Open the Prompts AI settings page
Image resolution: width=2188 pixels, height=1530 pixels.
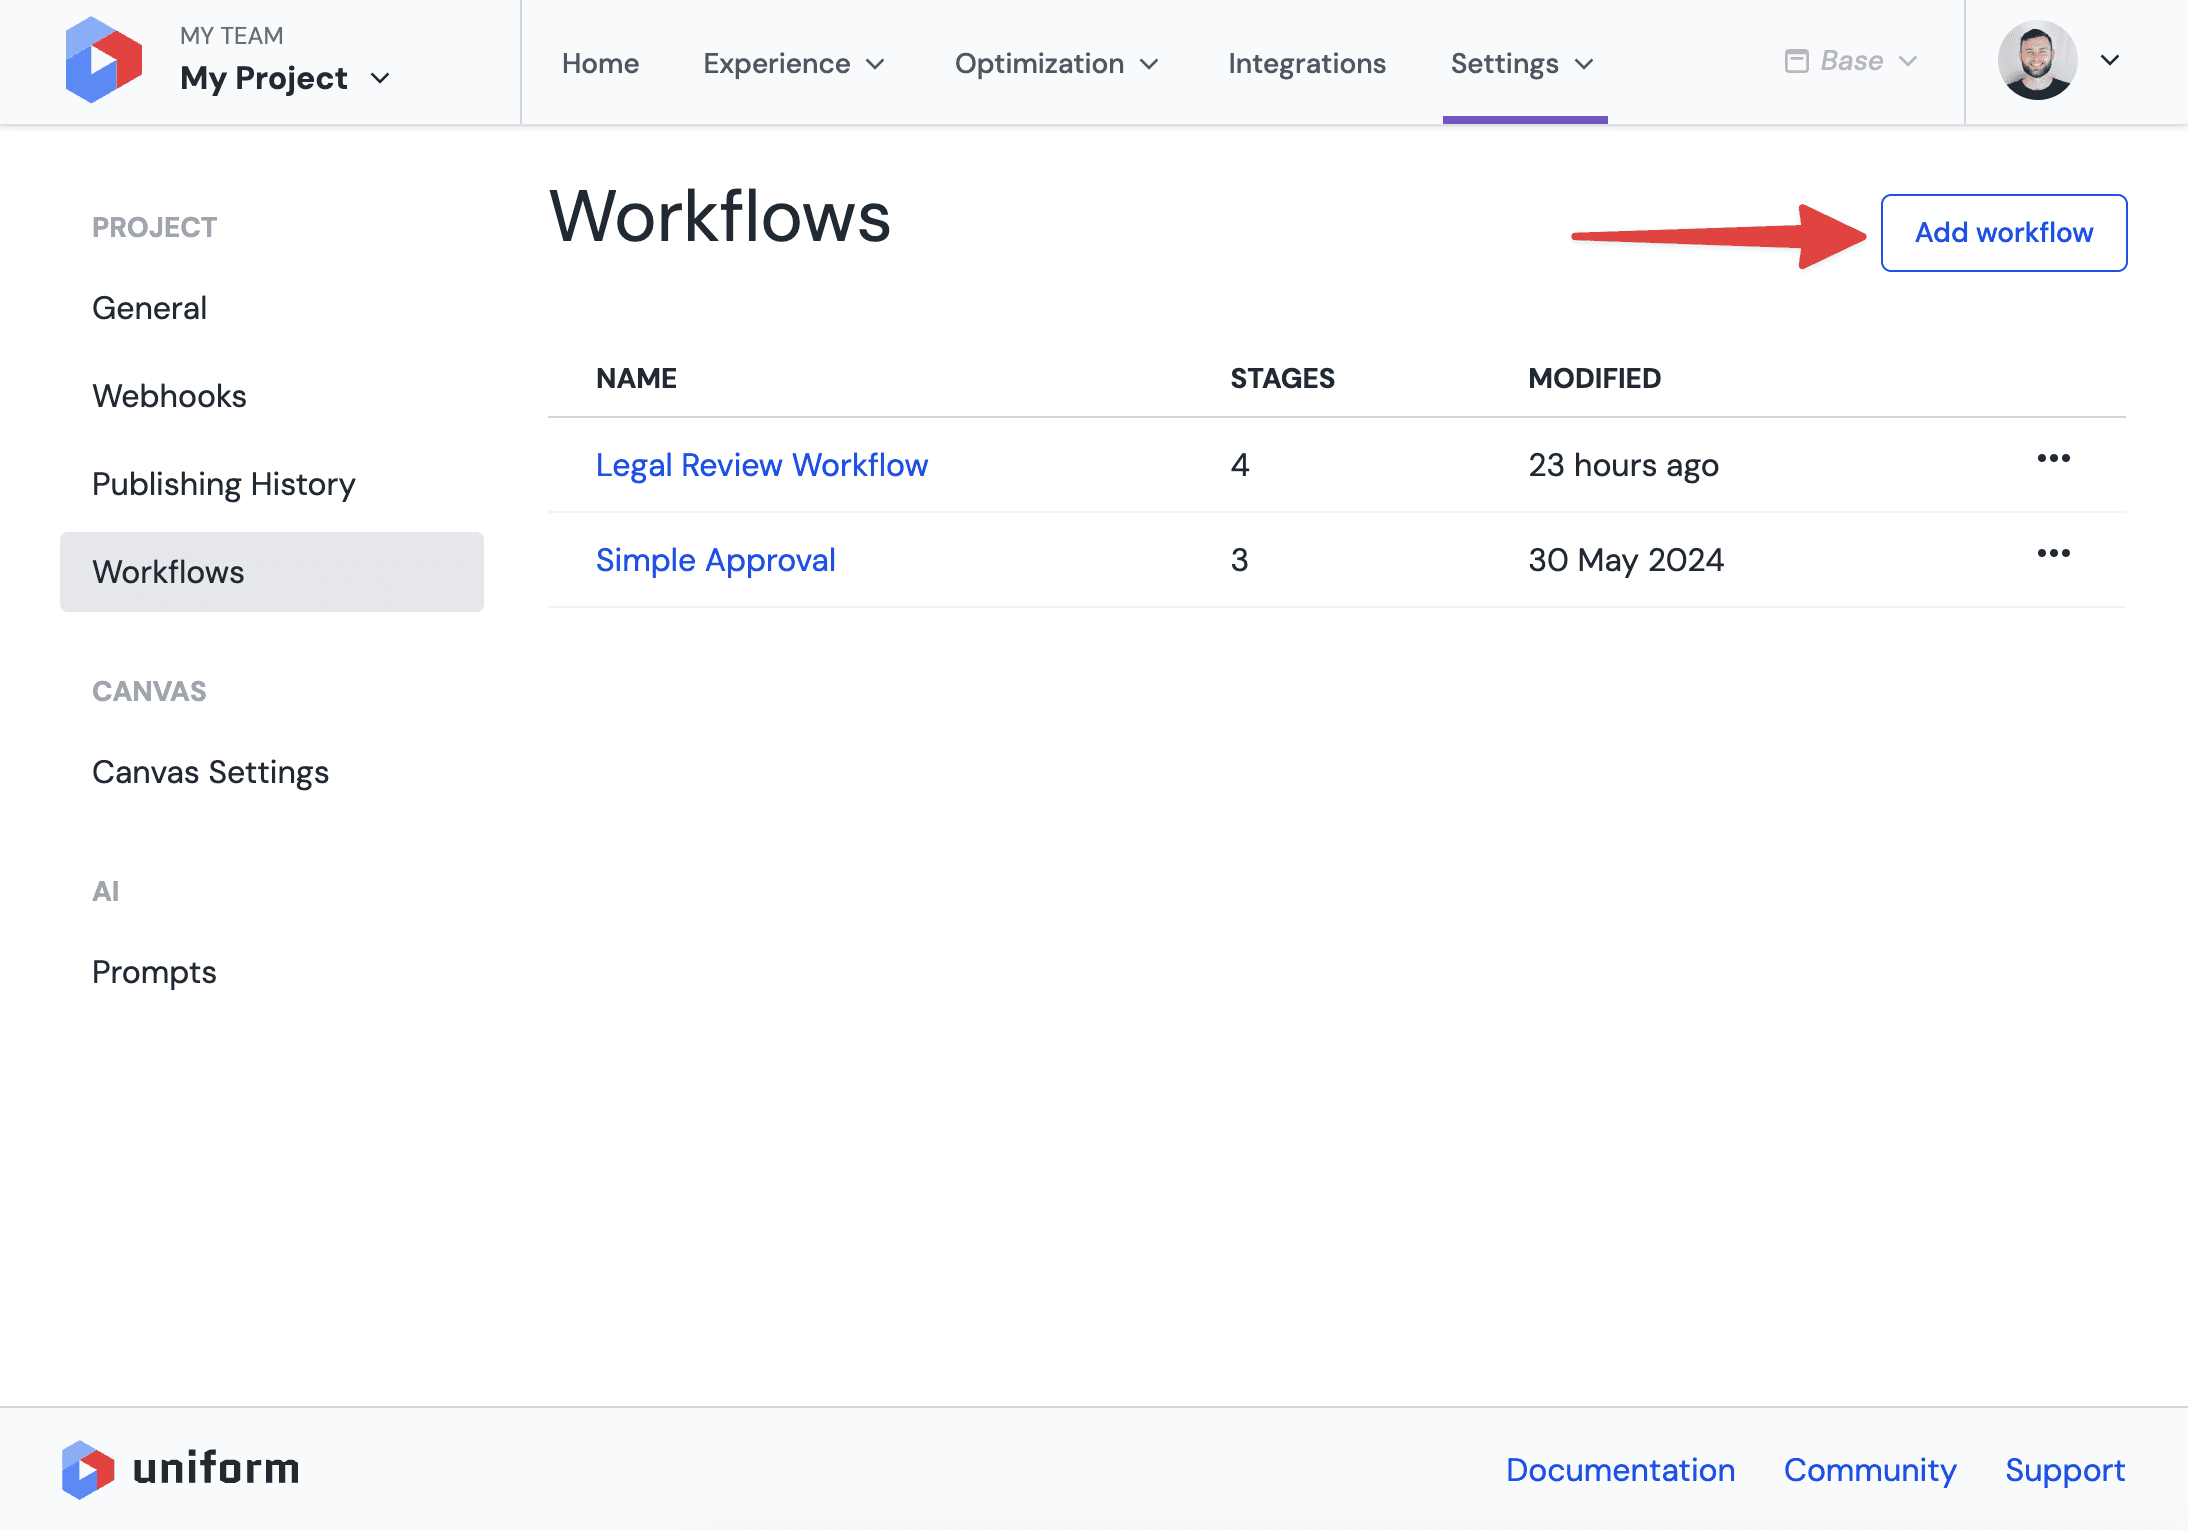tap(155, 970)
